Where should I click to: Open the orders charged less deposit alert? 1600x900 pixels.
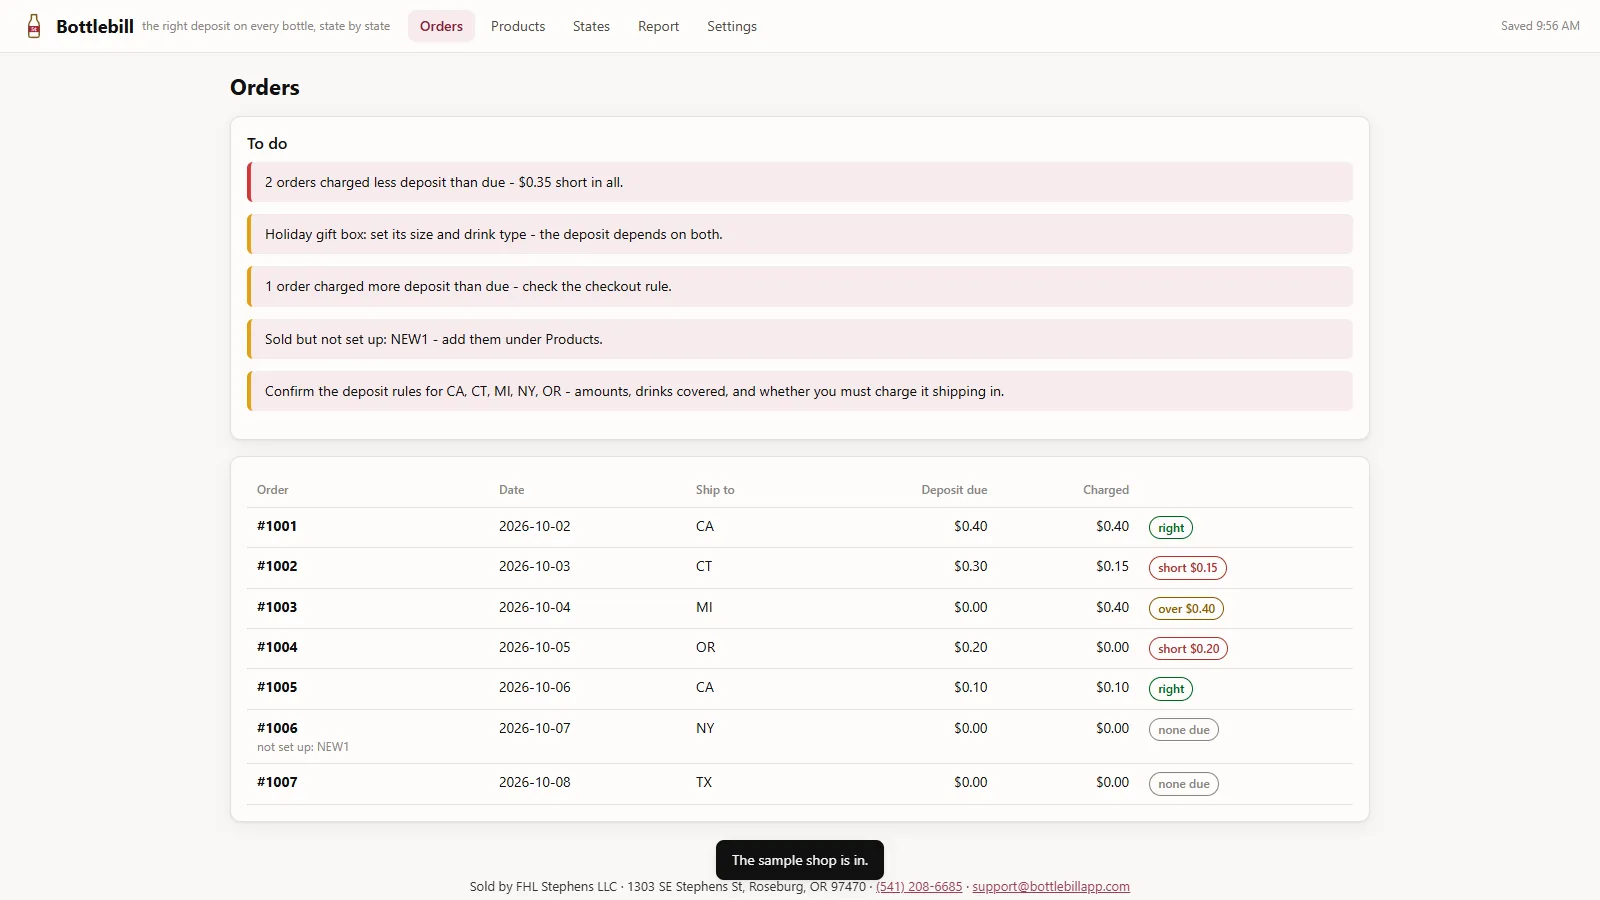[800, 182]
